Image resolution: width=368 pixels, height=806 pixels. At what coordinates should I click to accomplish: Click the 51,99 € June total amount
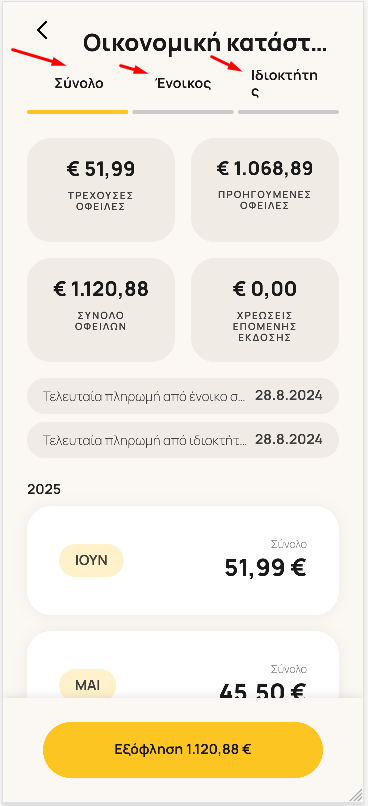pos(265,567)
